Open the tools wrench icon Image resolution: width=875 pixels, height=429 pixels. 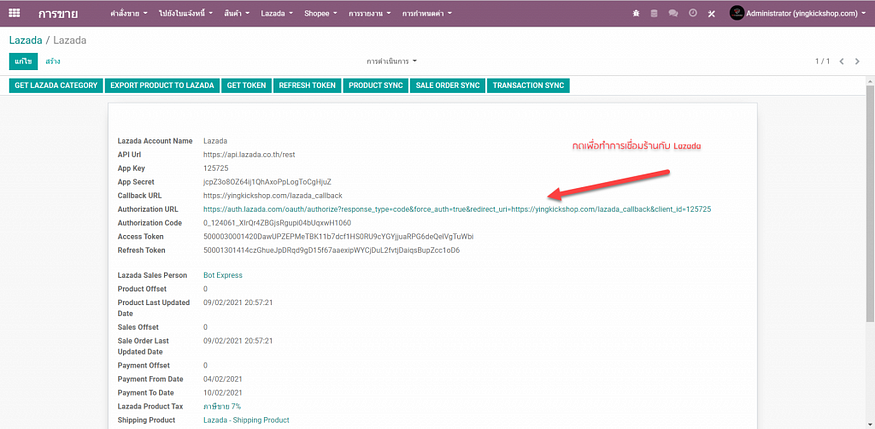click(711, 13)
